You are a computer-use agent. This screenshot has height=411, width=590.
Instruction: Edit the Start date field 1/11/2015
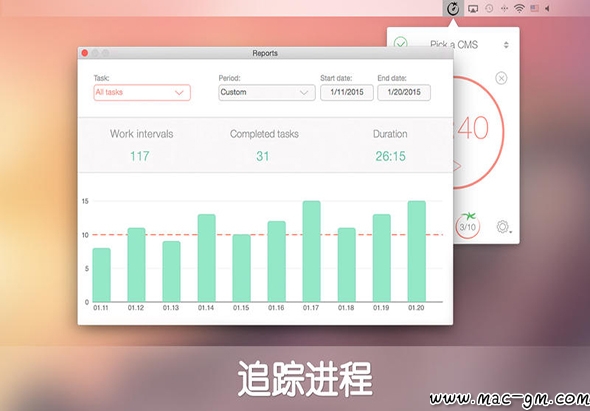pyautogui.click(x=347, y=93)
